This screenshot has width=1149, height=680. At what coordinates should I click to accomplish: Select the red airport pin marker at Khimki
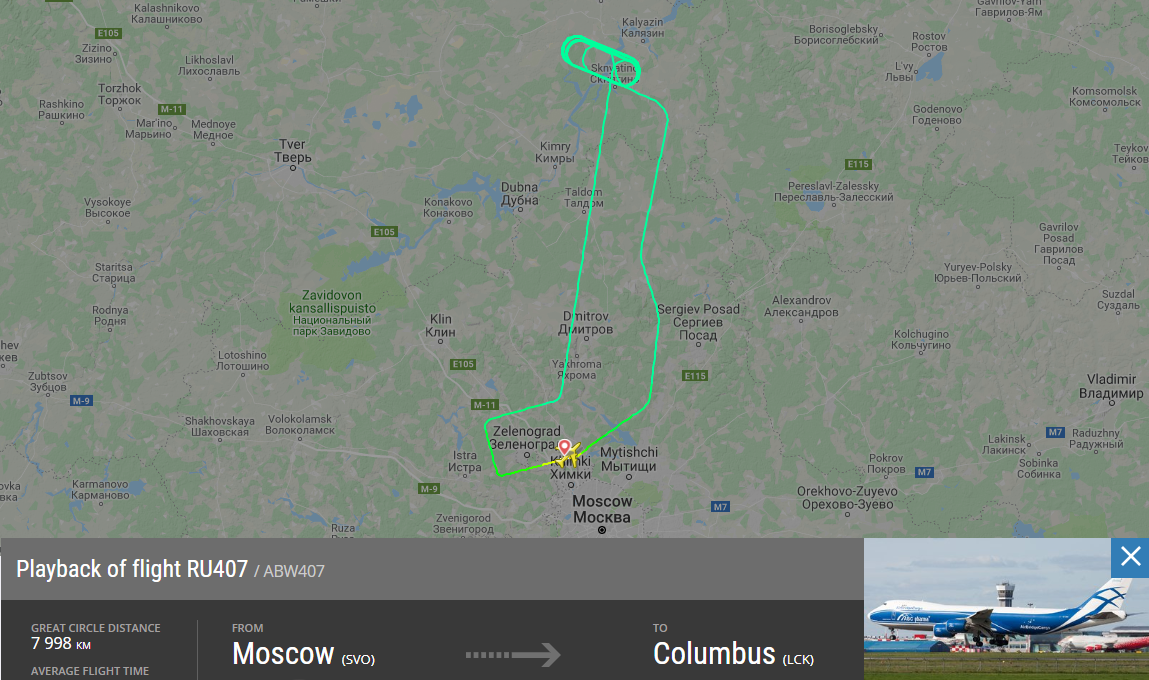pyautogui.click(x=564, y=446)
